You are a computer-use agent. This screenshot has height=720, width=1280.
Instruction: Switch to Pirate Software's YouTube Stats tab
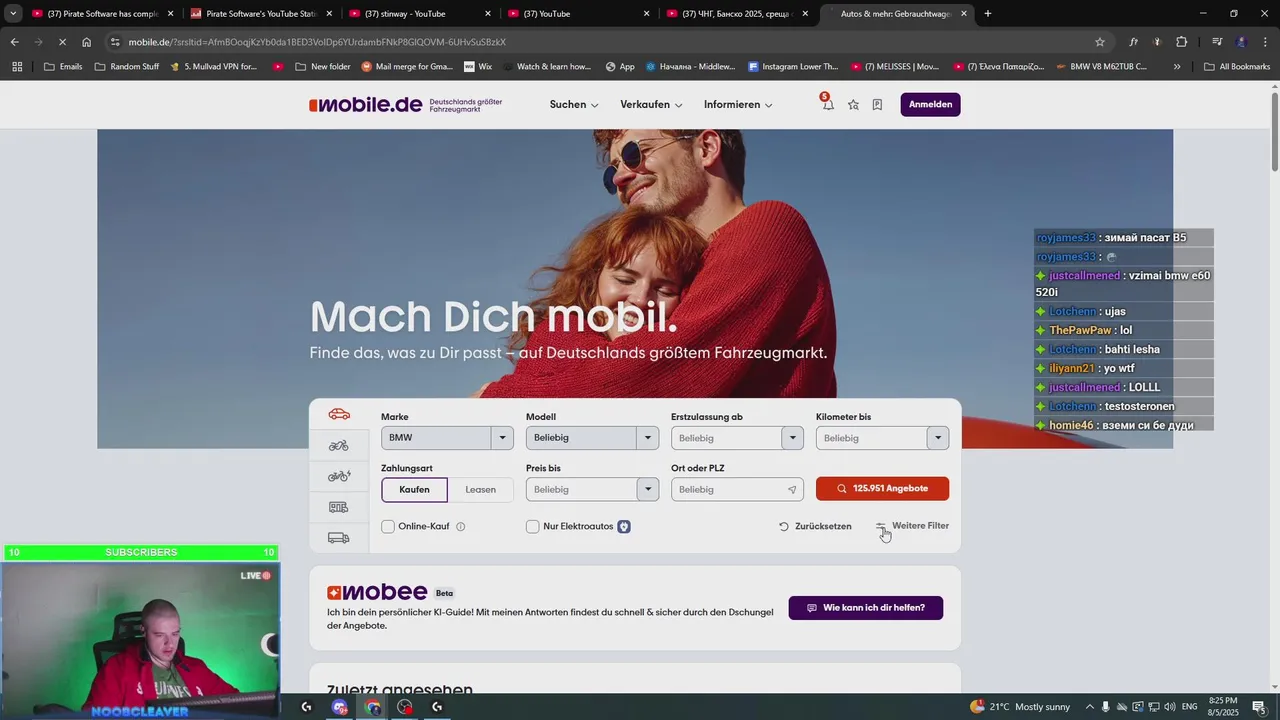[x=261, y=14]
